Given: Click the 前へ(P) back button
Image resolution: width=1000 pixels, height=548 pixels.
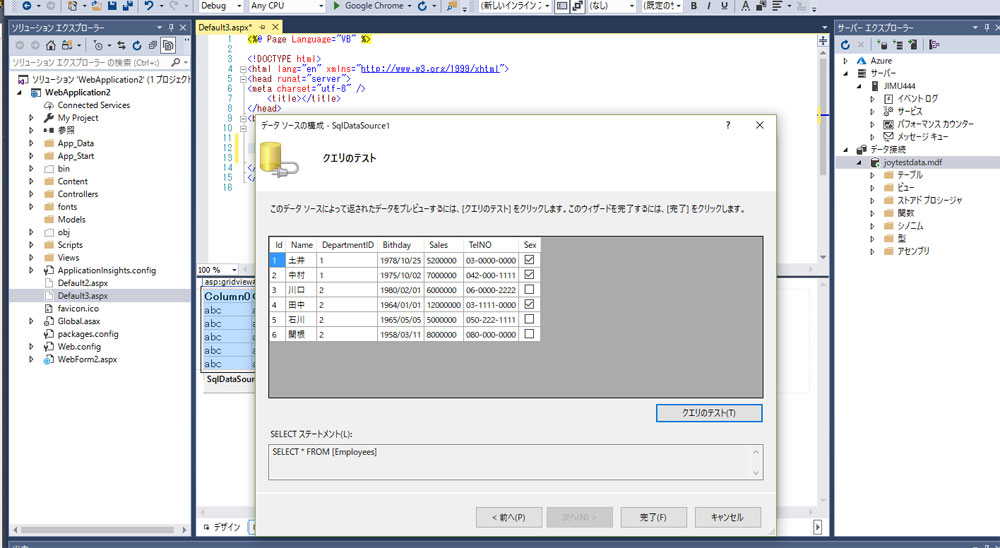Looking at the screenshot, I should point(509,517).
